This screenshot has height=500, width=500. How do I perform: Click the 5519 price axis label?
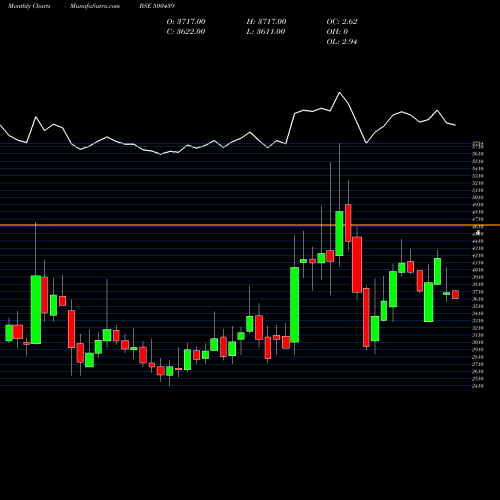478,161
